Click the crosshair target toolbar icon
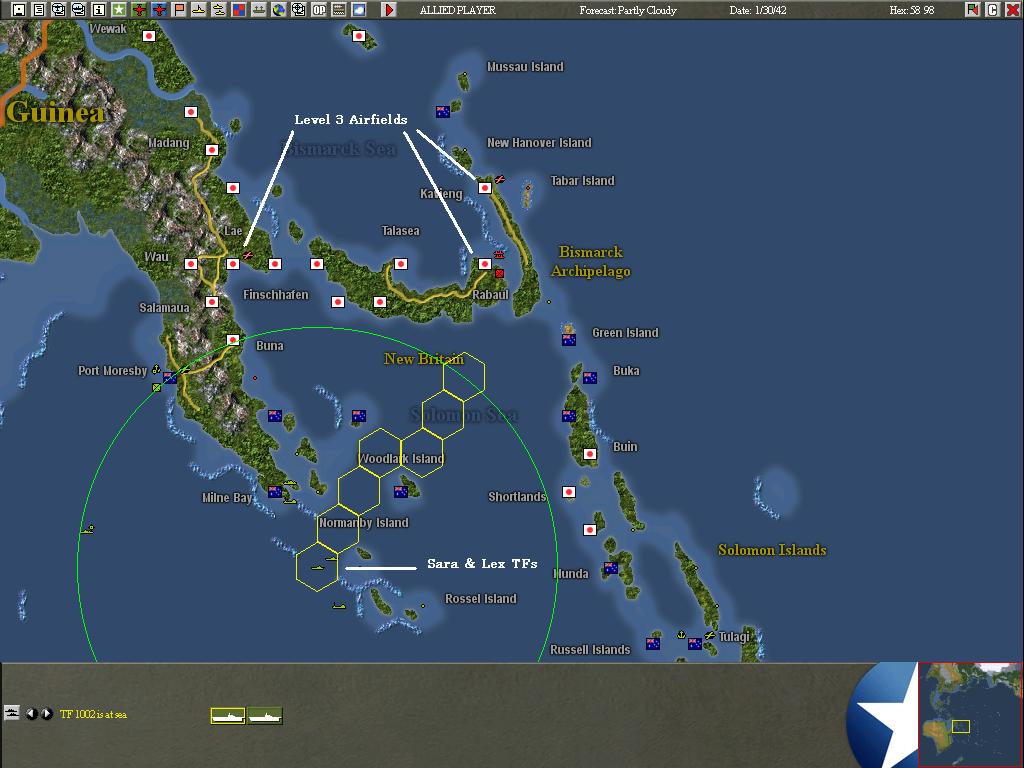Screen dimensions: 1024x768 coord(298,10)
